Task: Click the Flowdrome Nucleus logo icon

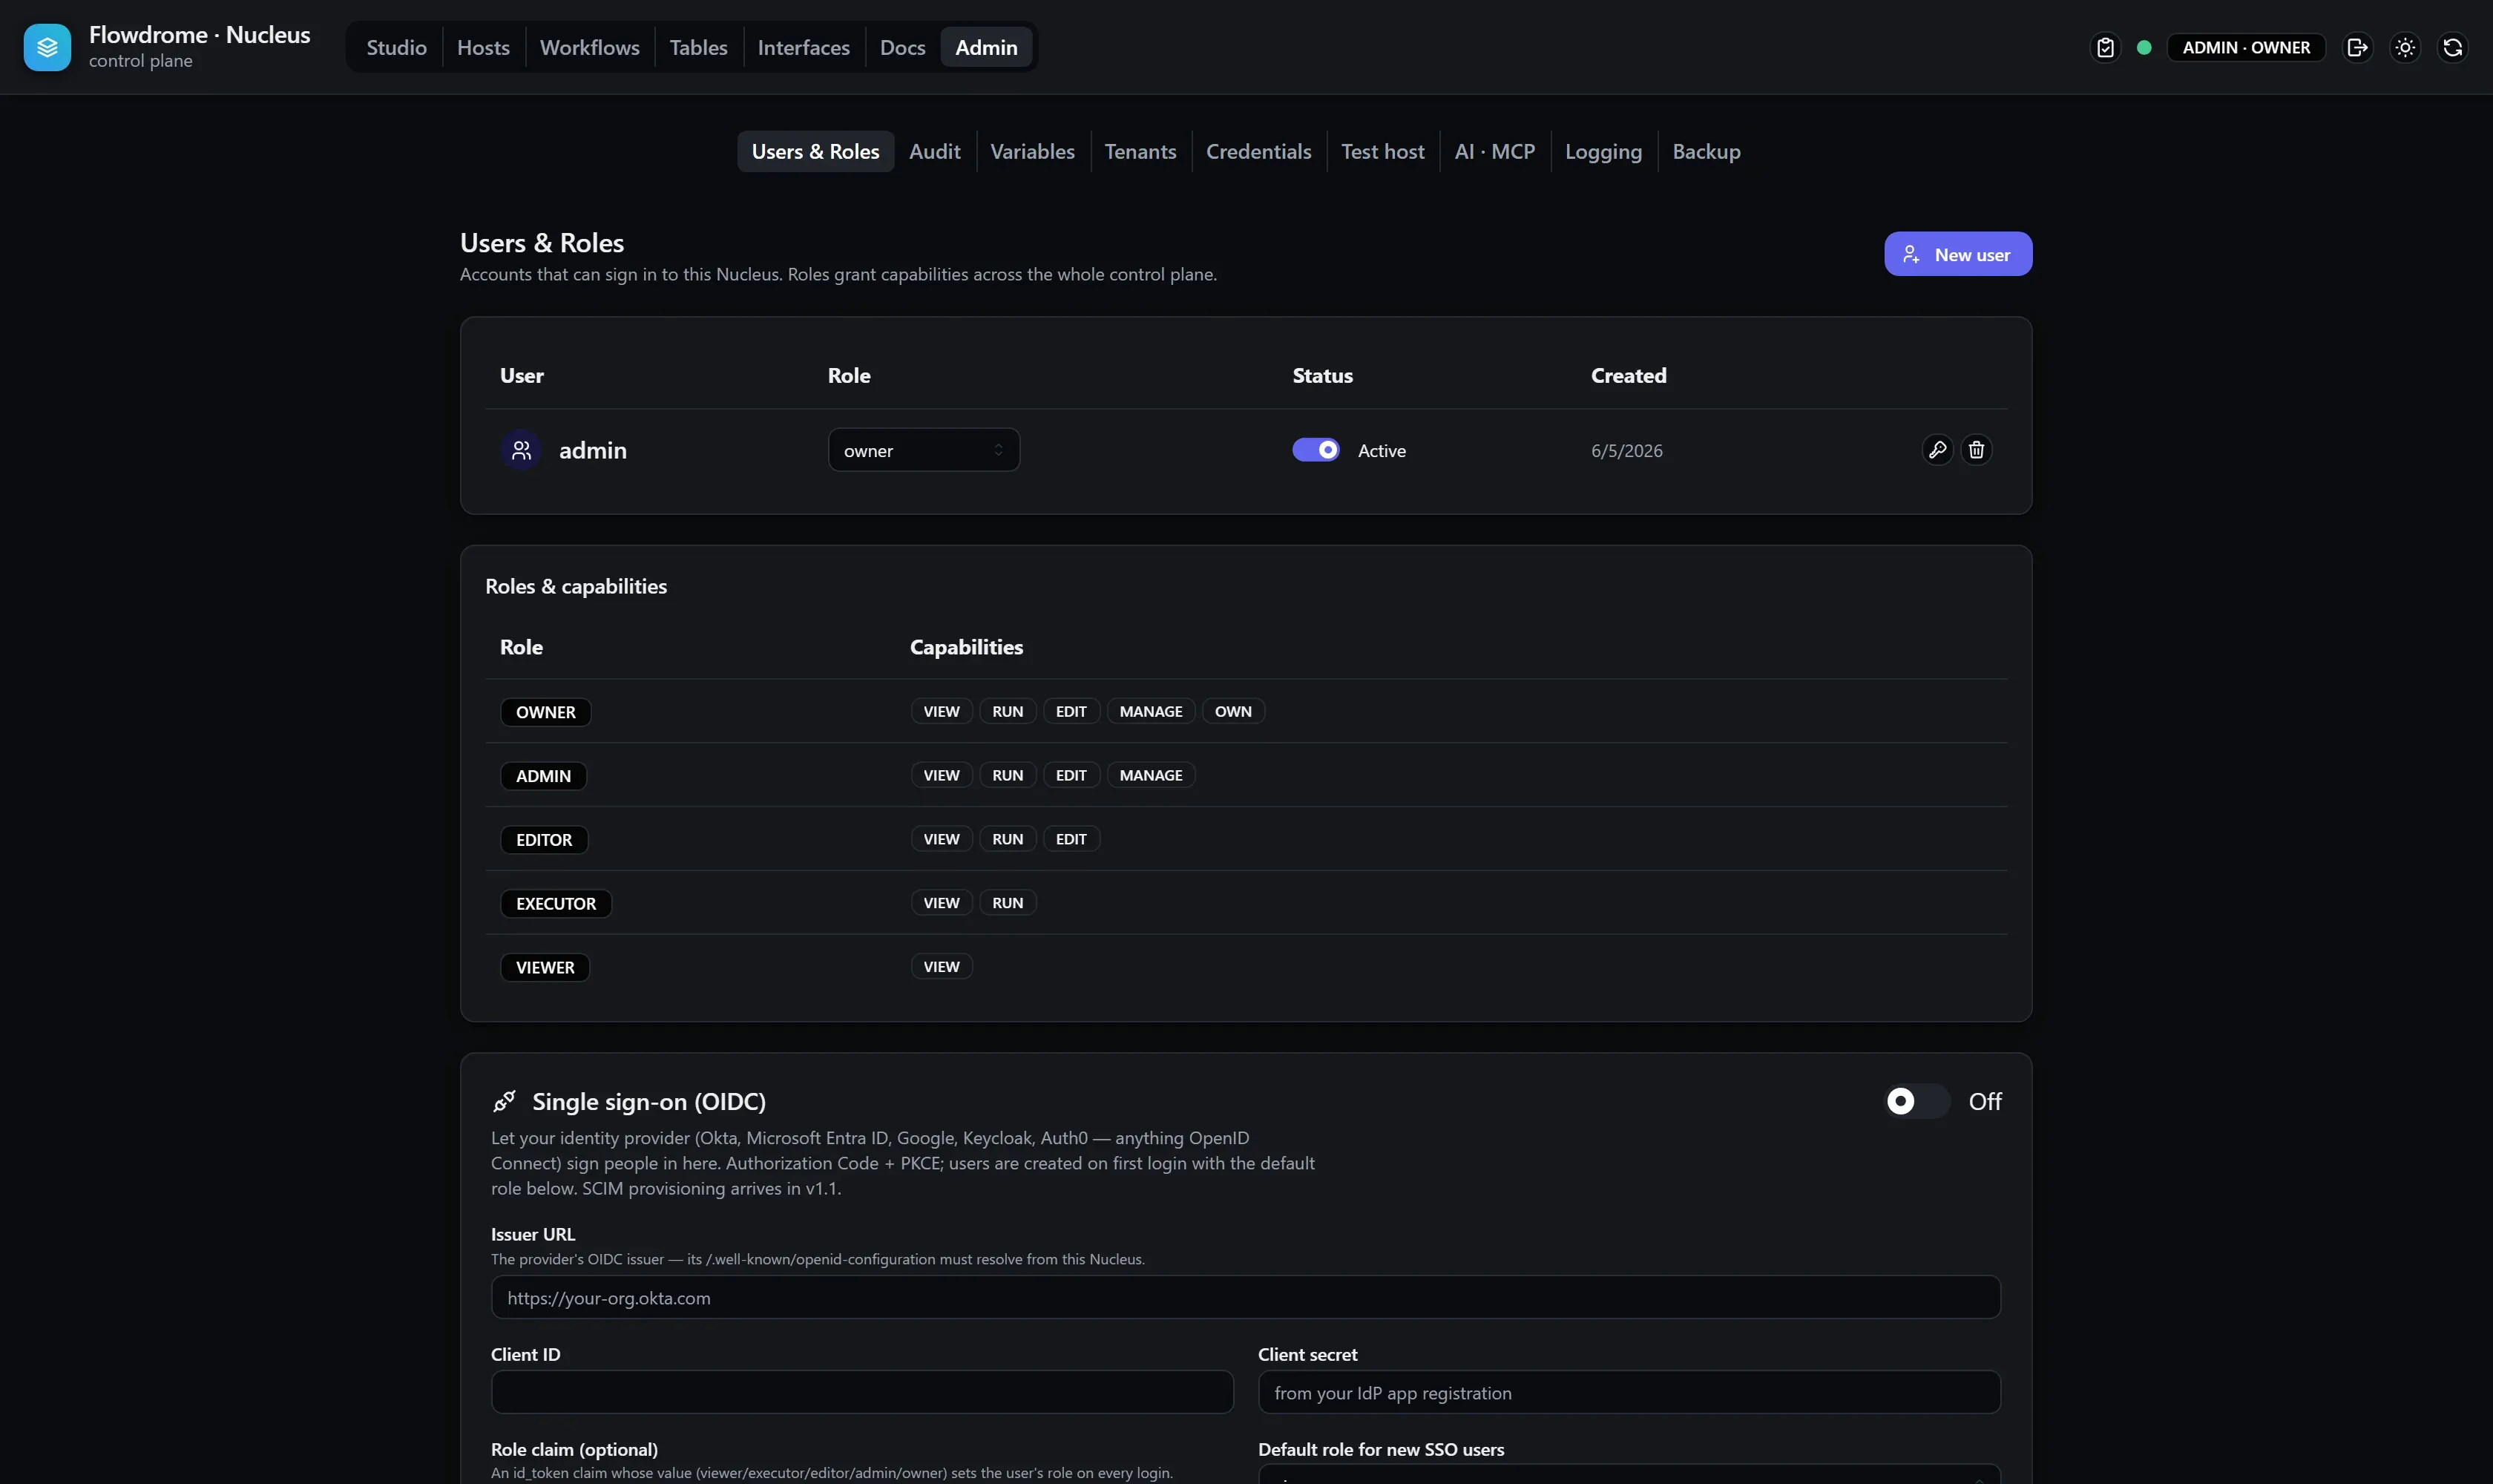Action: [x=47, y=47]
